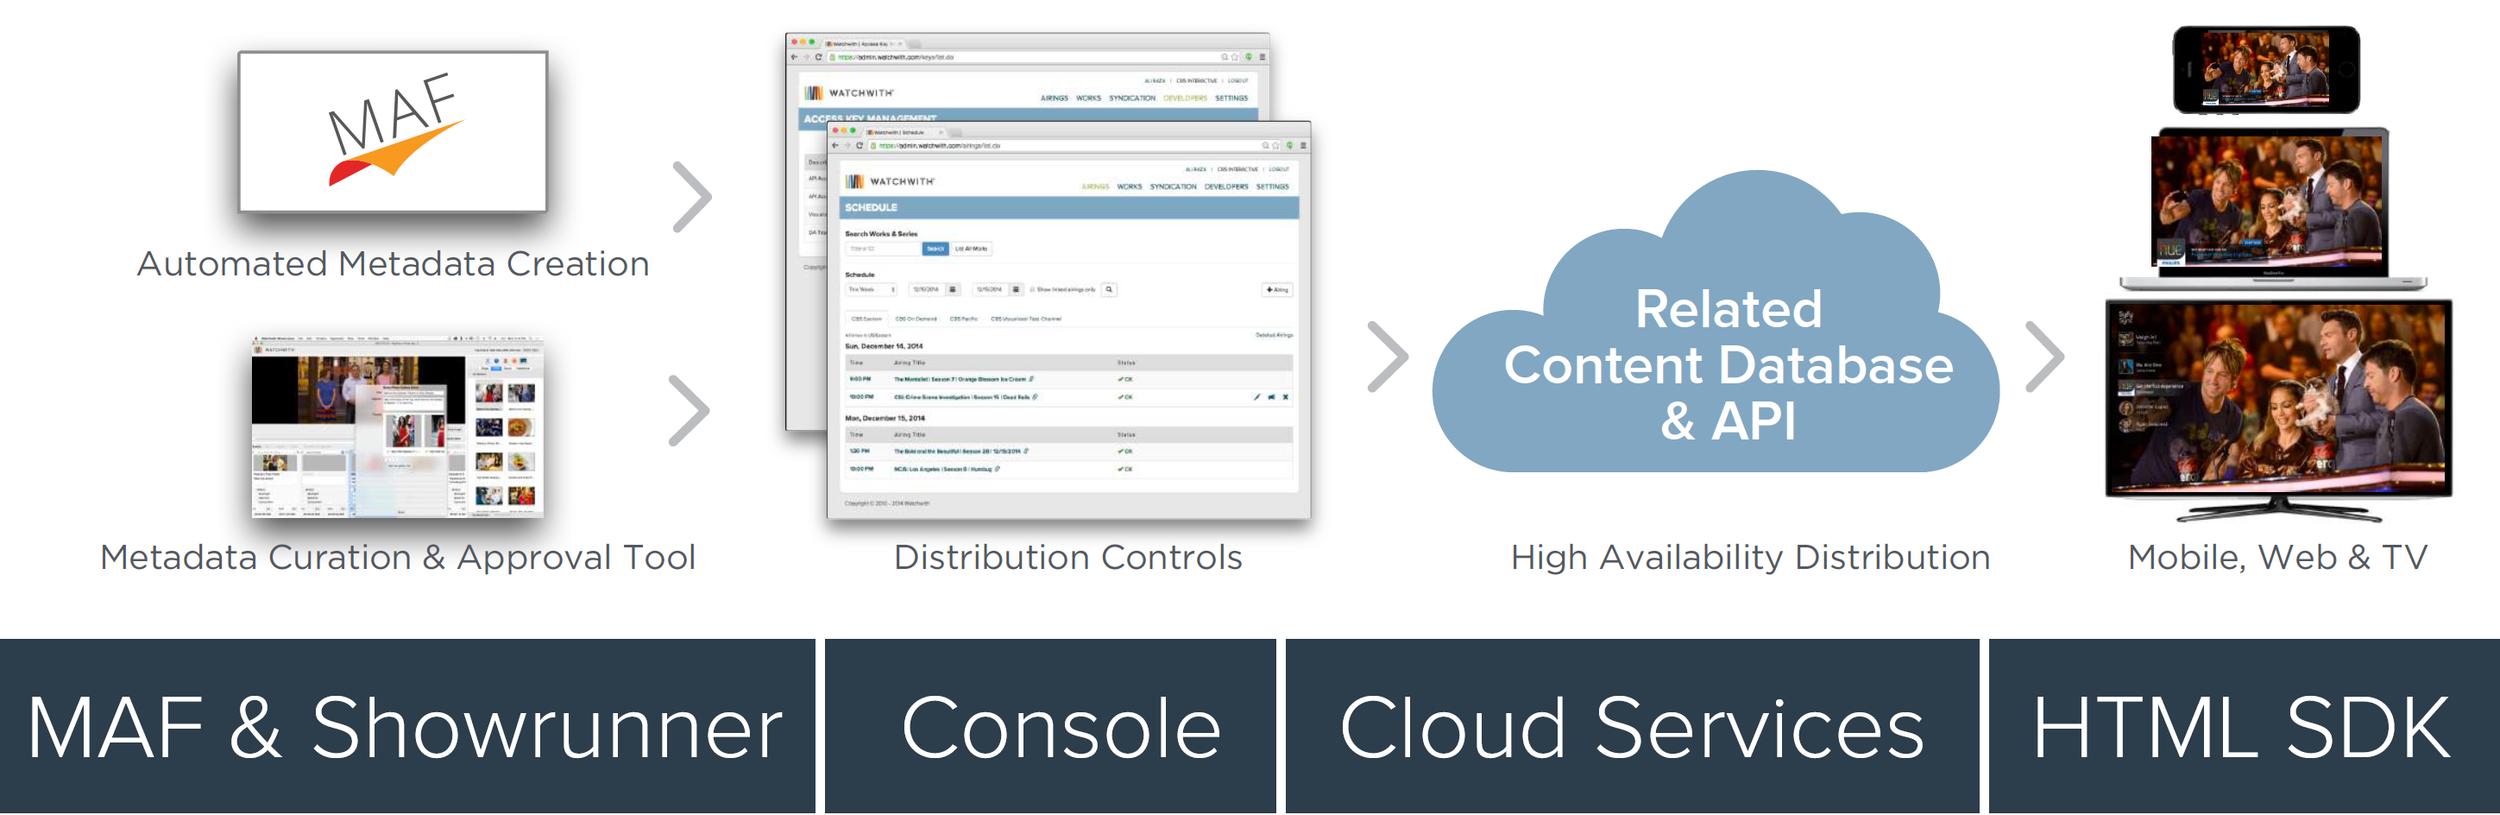Click second schedule date input field

point(990,289)
